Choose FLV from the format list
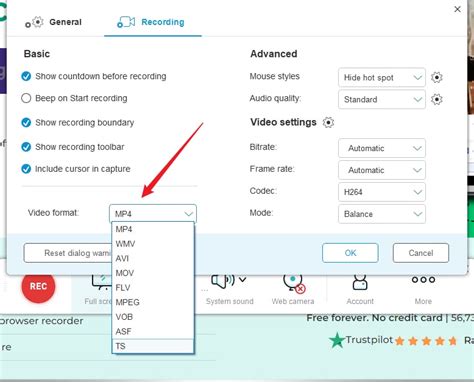 point(153,288)
